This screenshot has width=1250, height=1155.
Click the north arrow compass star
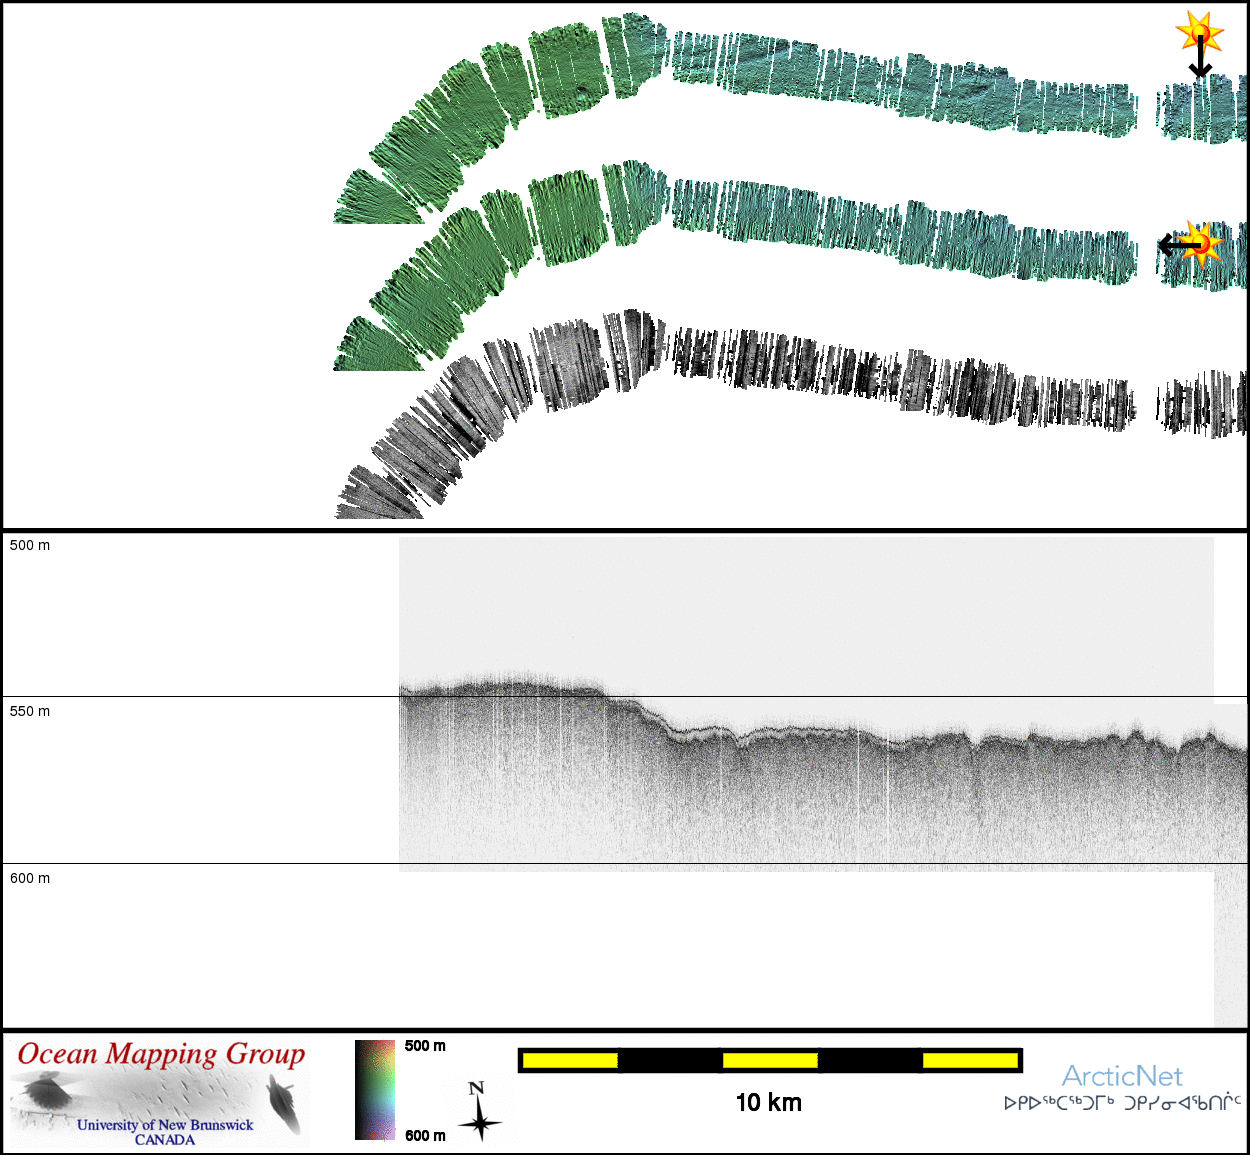pyautogui.click(x=480, y=1120)
